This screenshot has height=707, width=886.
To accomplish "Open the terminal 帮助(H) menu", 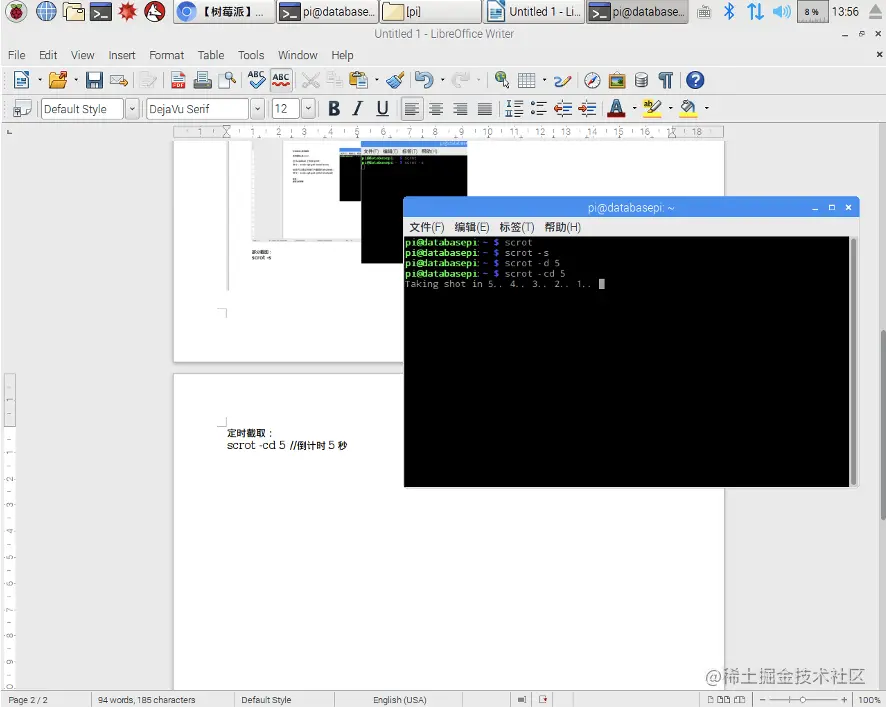I will pos(562,227).
